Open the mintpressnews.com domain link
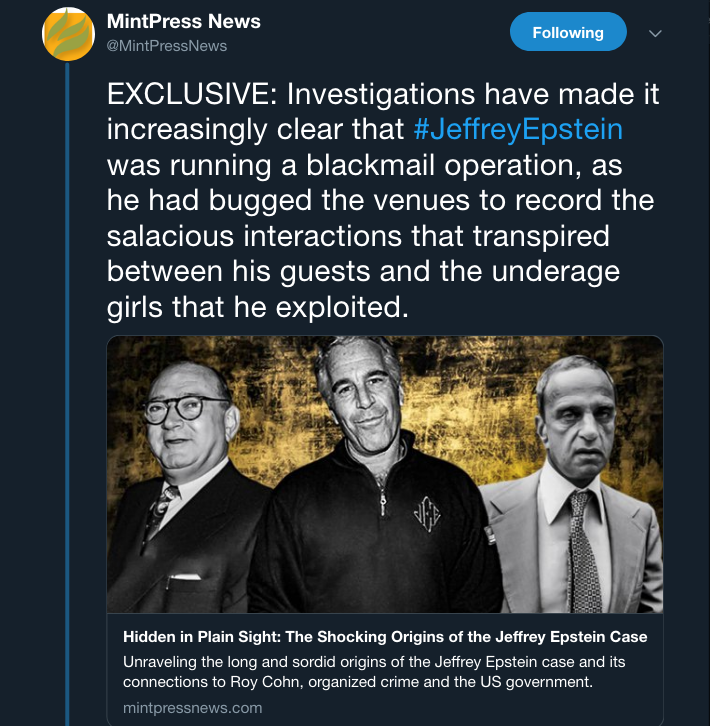 point(192,708)
